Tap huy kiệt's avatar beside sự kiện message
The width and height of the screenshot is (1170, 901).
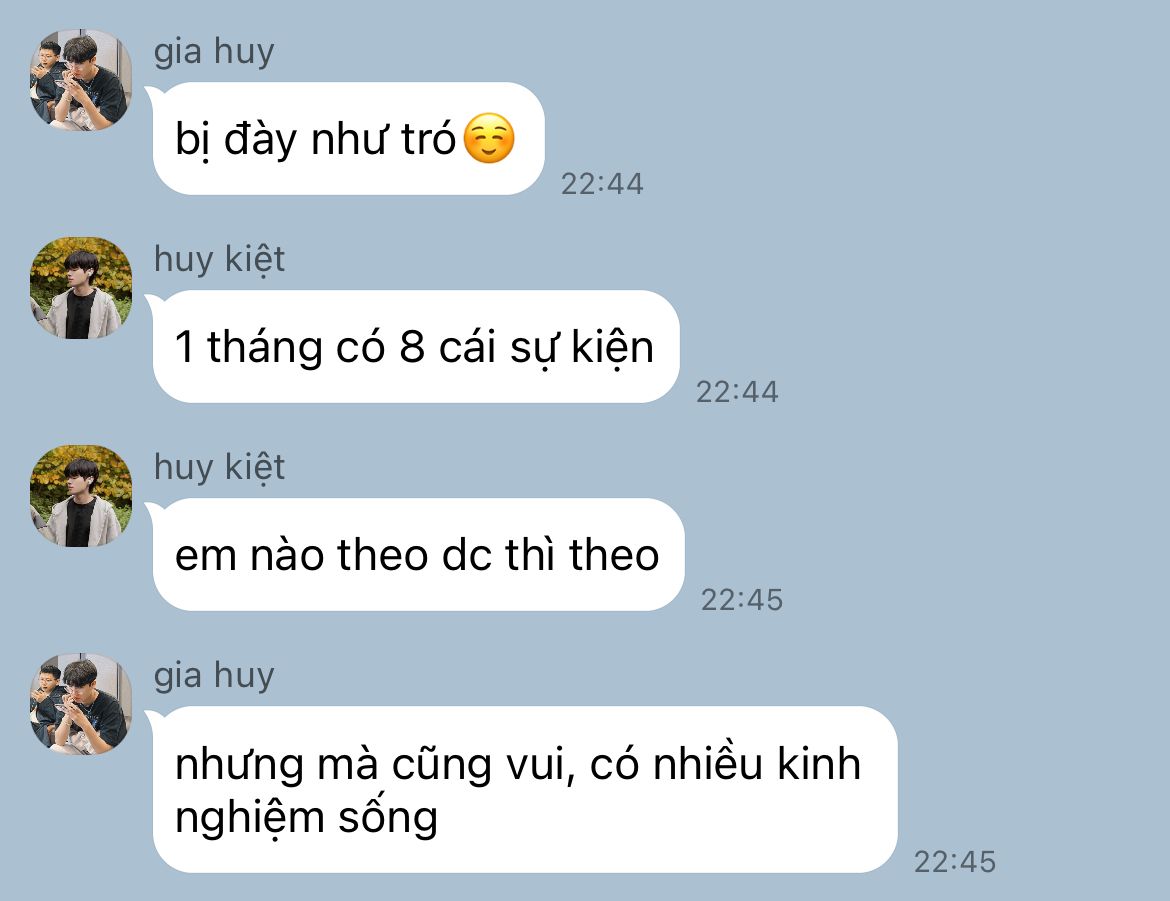pyautogui.click(x=81, y=288)
